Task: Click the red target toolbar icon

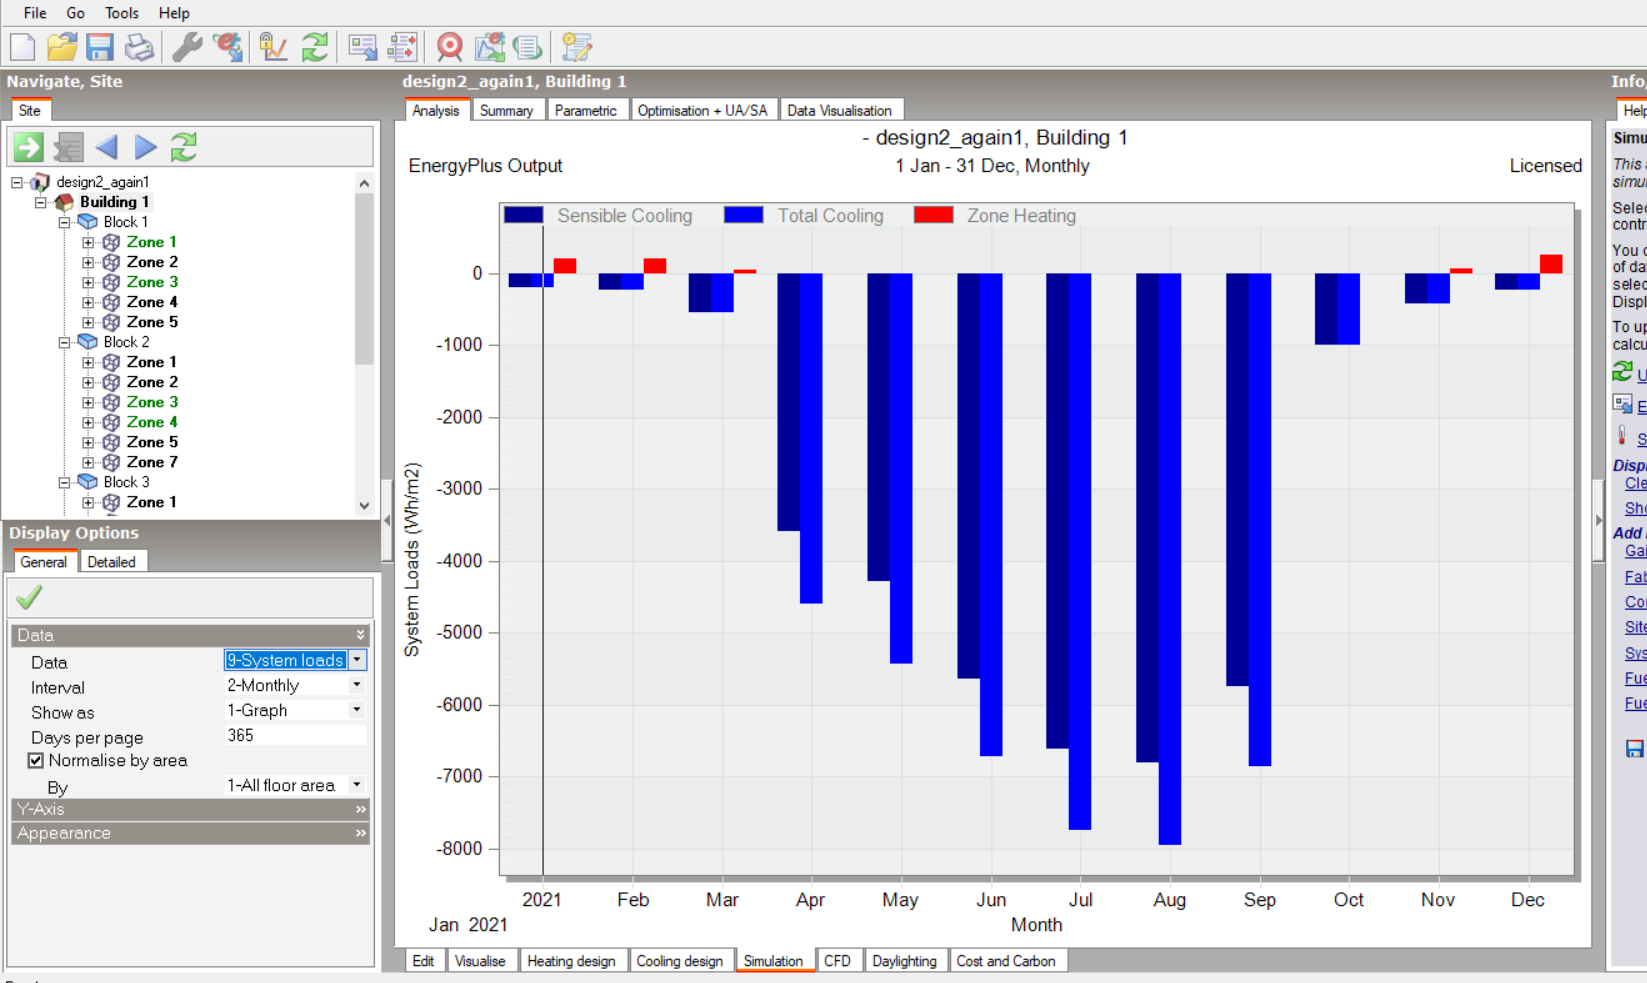Action: pyautogui.click(x=450, y=47)
